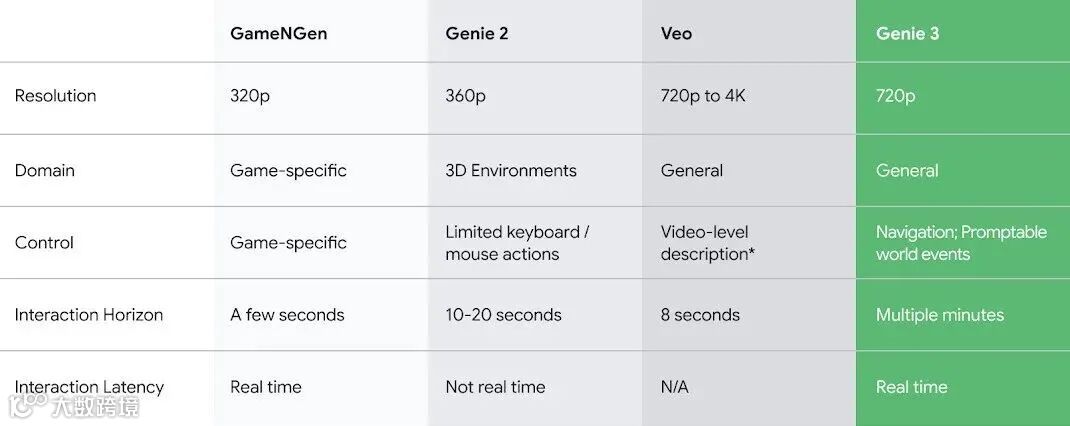Click the green Genie 3 column header
This screenshot has height=426, width=1070.
[x=907, y=33]
